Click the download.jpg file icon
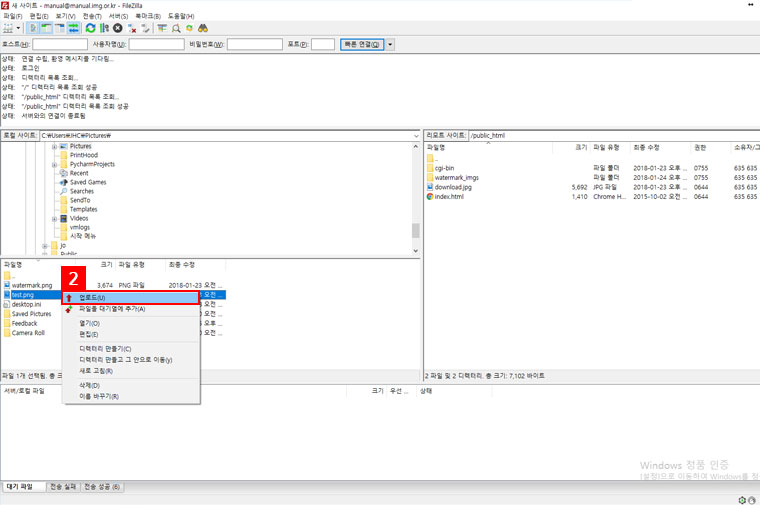Viewport: 760px width, 505px height. [x=430, y=187]
